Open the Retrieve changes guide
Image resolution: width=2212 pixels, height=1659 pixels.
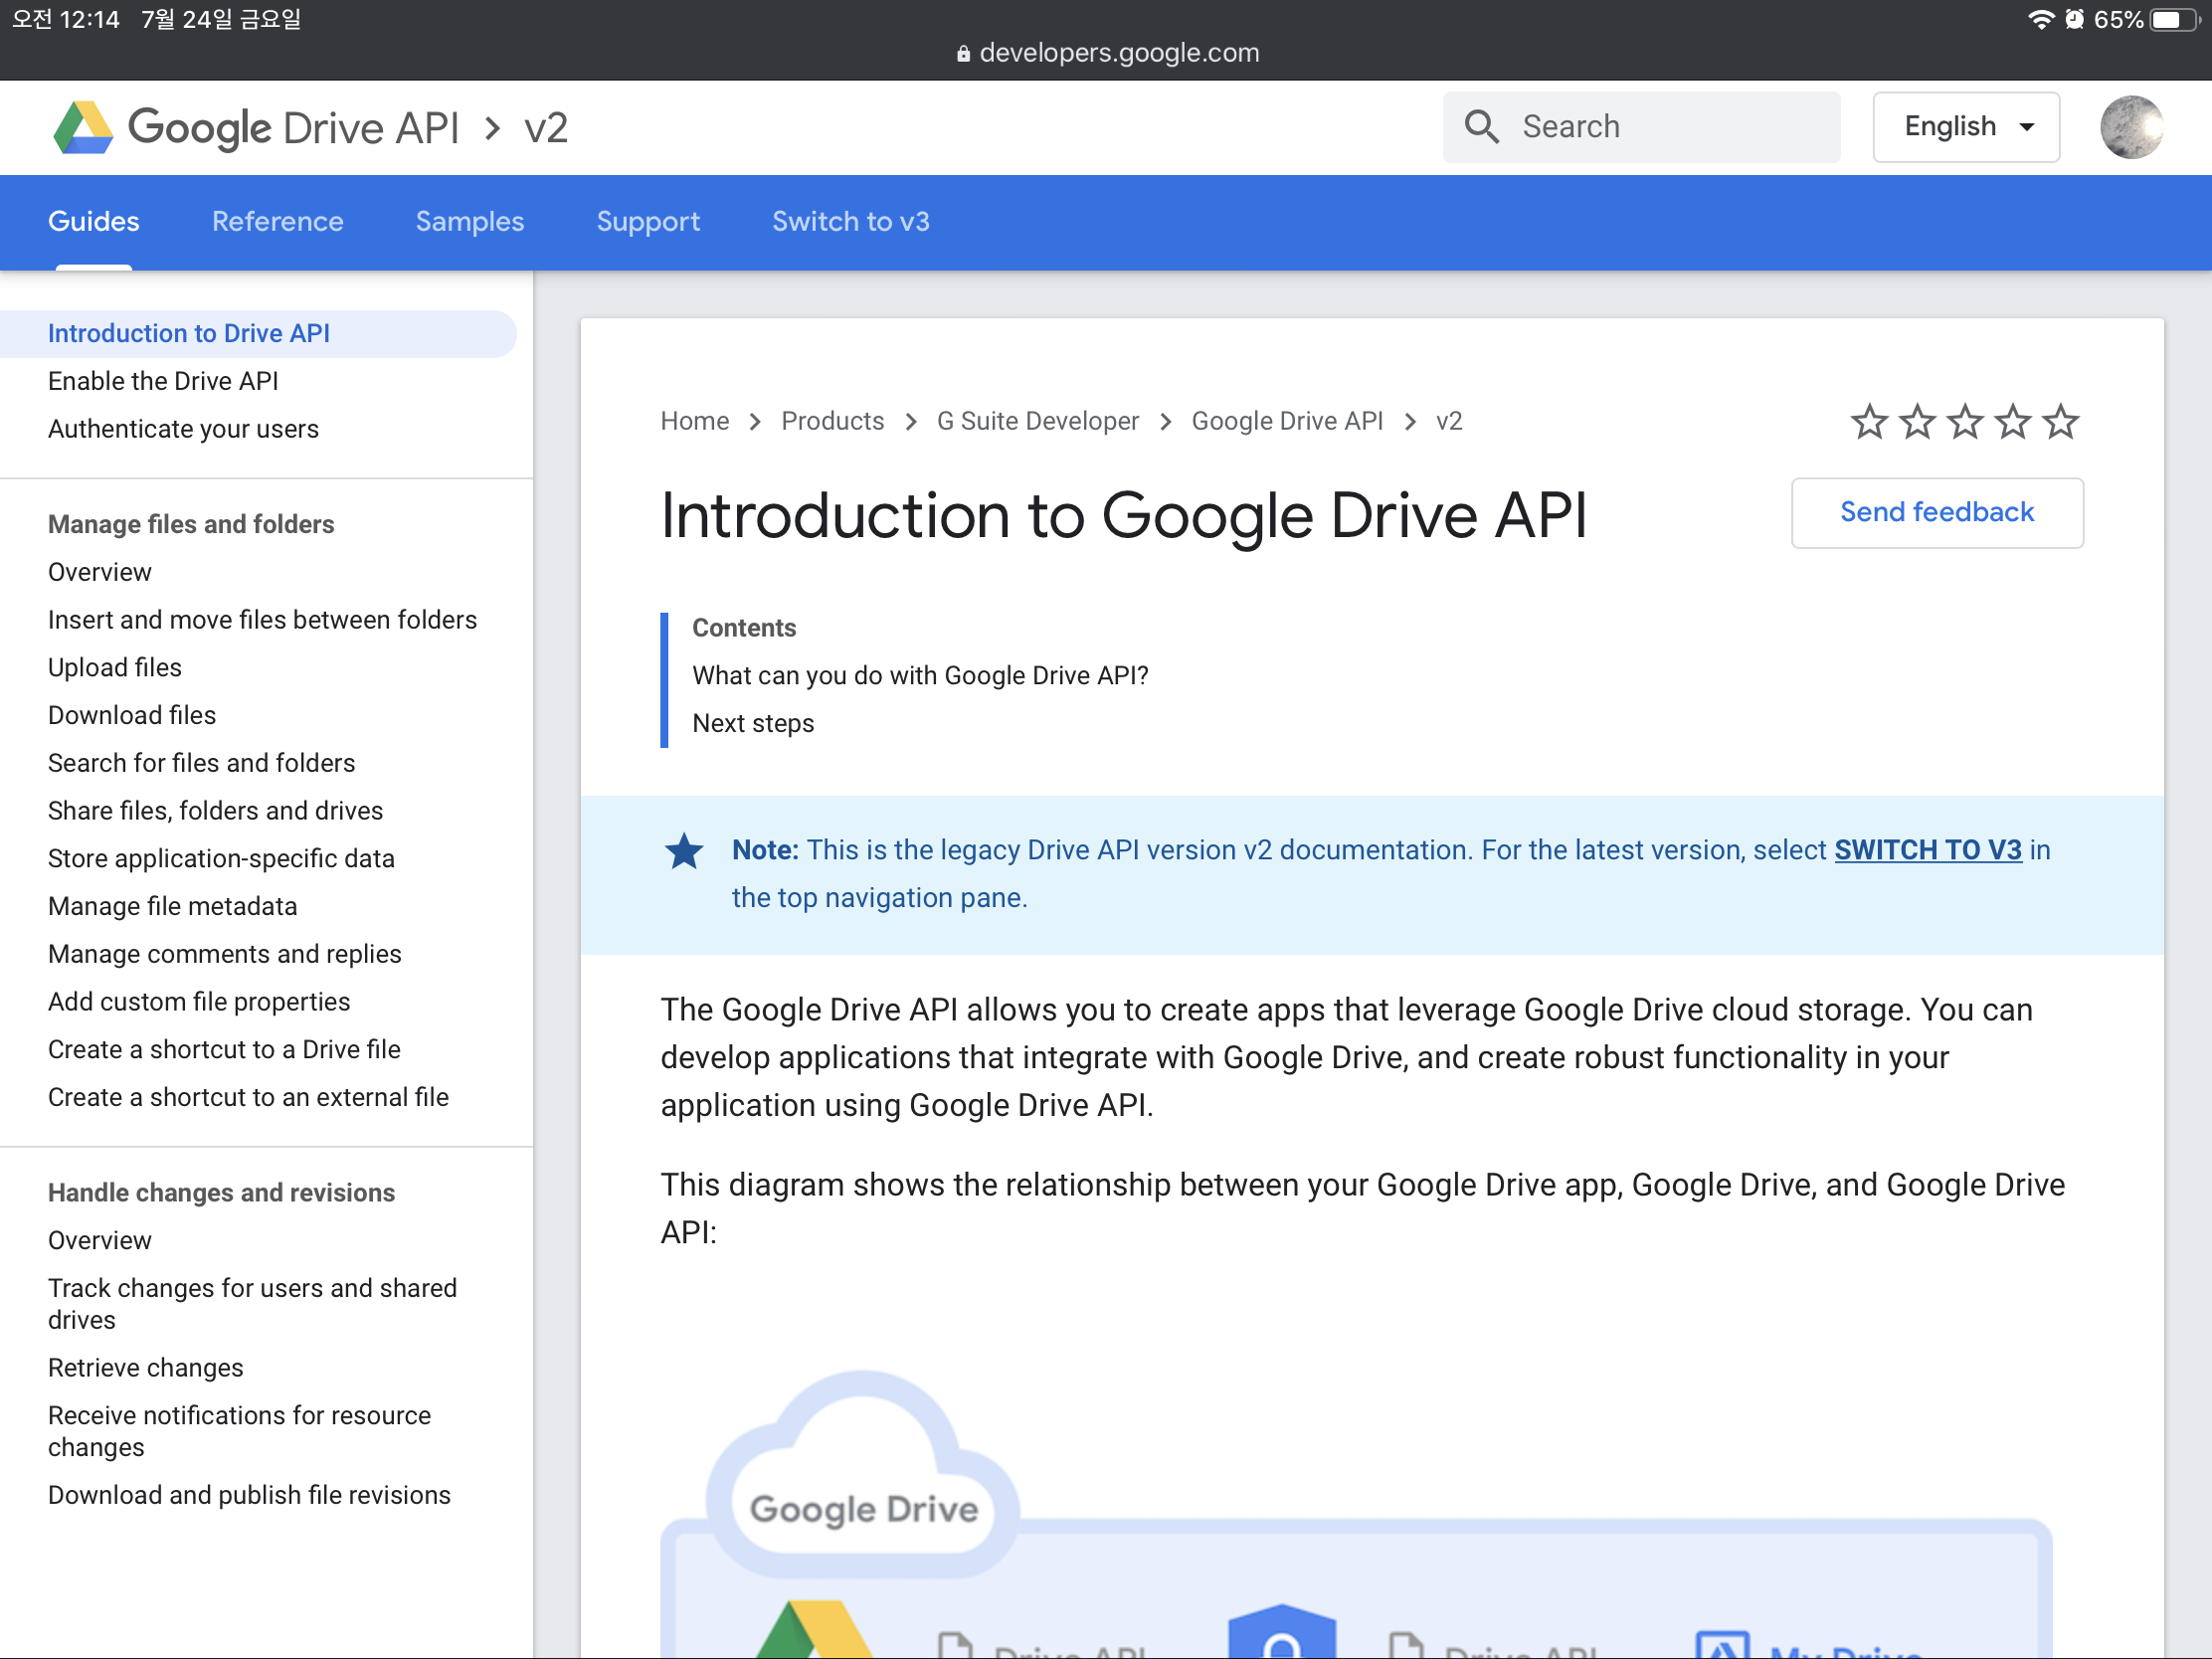pyautogui.click(x=145, y=1368)
